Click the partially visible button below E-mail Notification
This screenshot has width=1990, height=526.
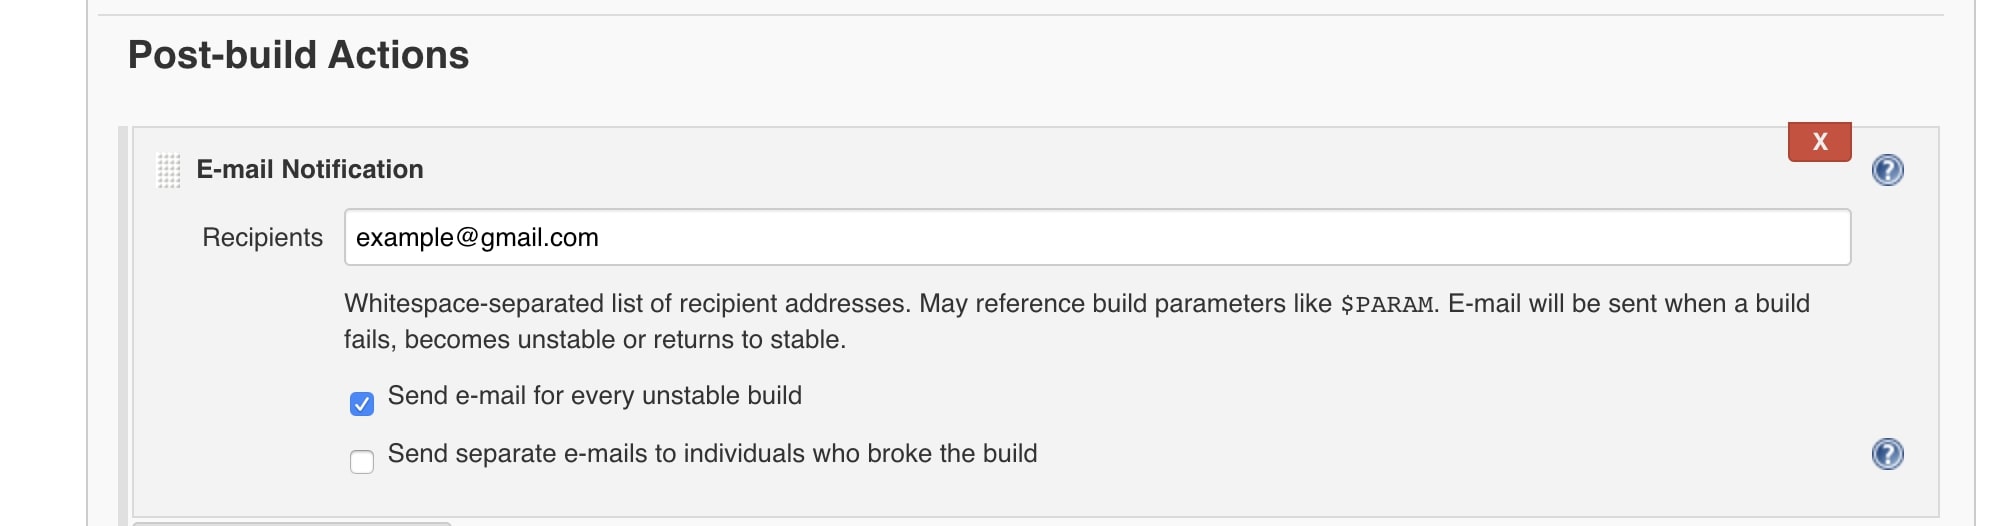(292, 523)
